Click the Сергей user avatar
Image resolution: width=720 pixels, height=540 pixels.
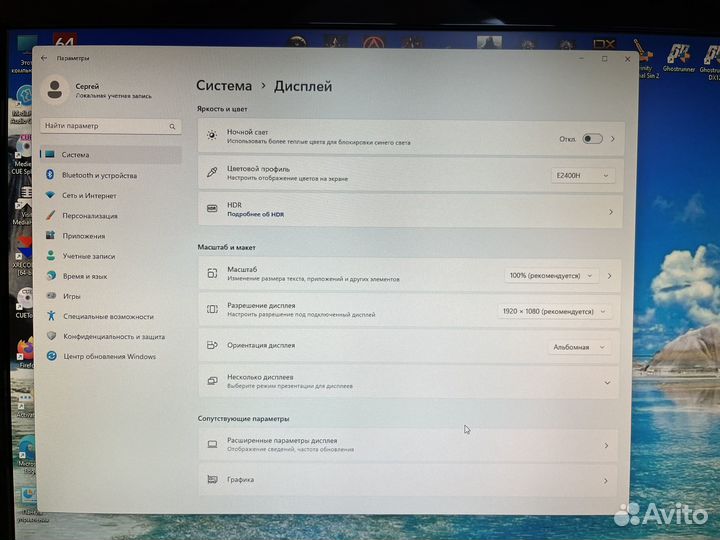coord(55,89)
